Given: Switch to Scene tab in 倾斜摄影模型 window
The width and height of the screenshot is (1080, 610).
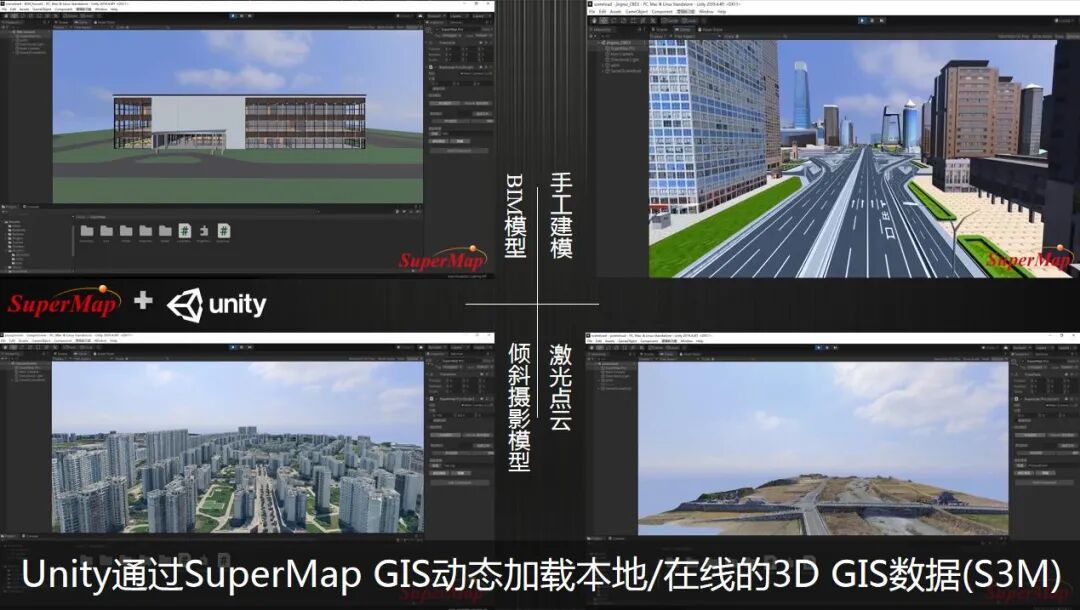Looking at the screenshot, I should [61, 354].
